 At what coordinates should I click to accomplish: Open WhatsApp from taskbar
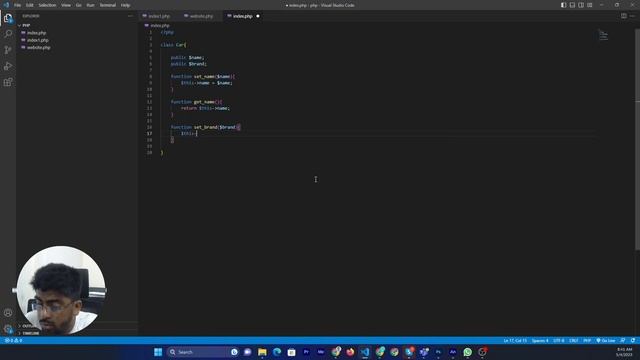pyautogui.click(x=467, y=352)
